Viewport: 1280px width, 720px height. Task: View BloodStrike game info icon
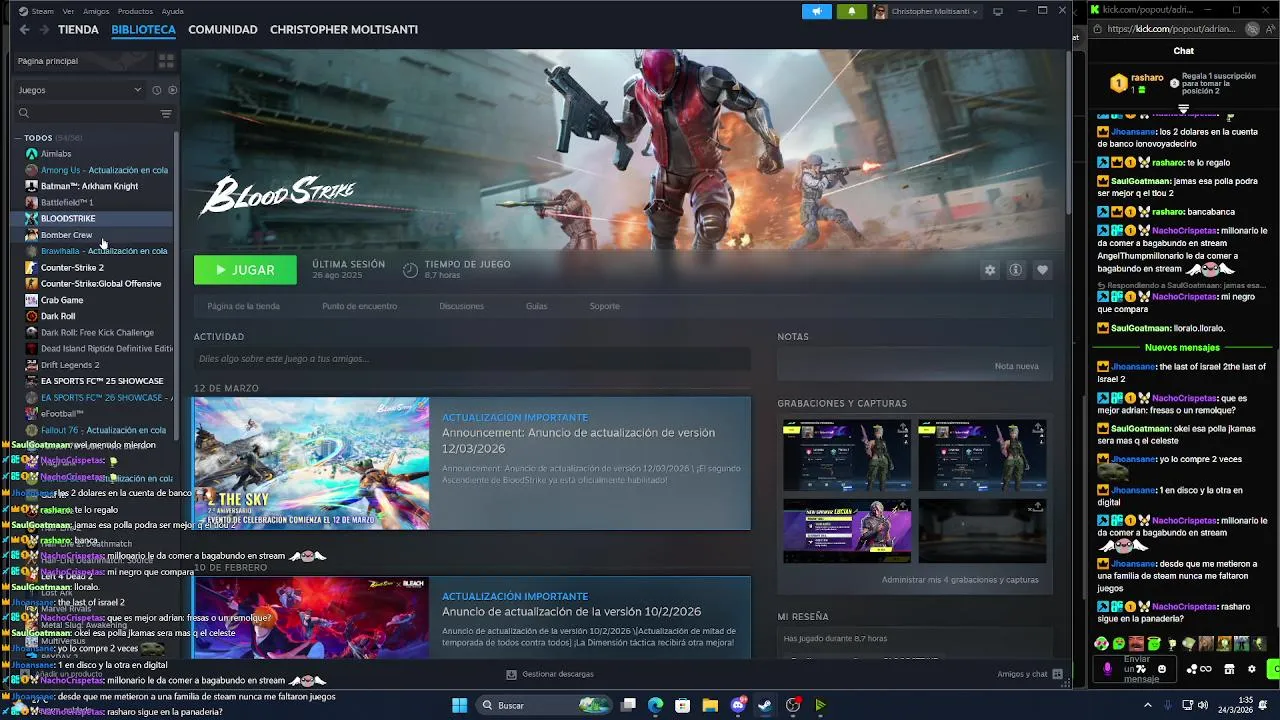coord(1015,270)
